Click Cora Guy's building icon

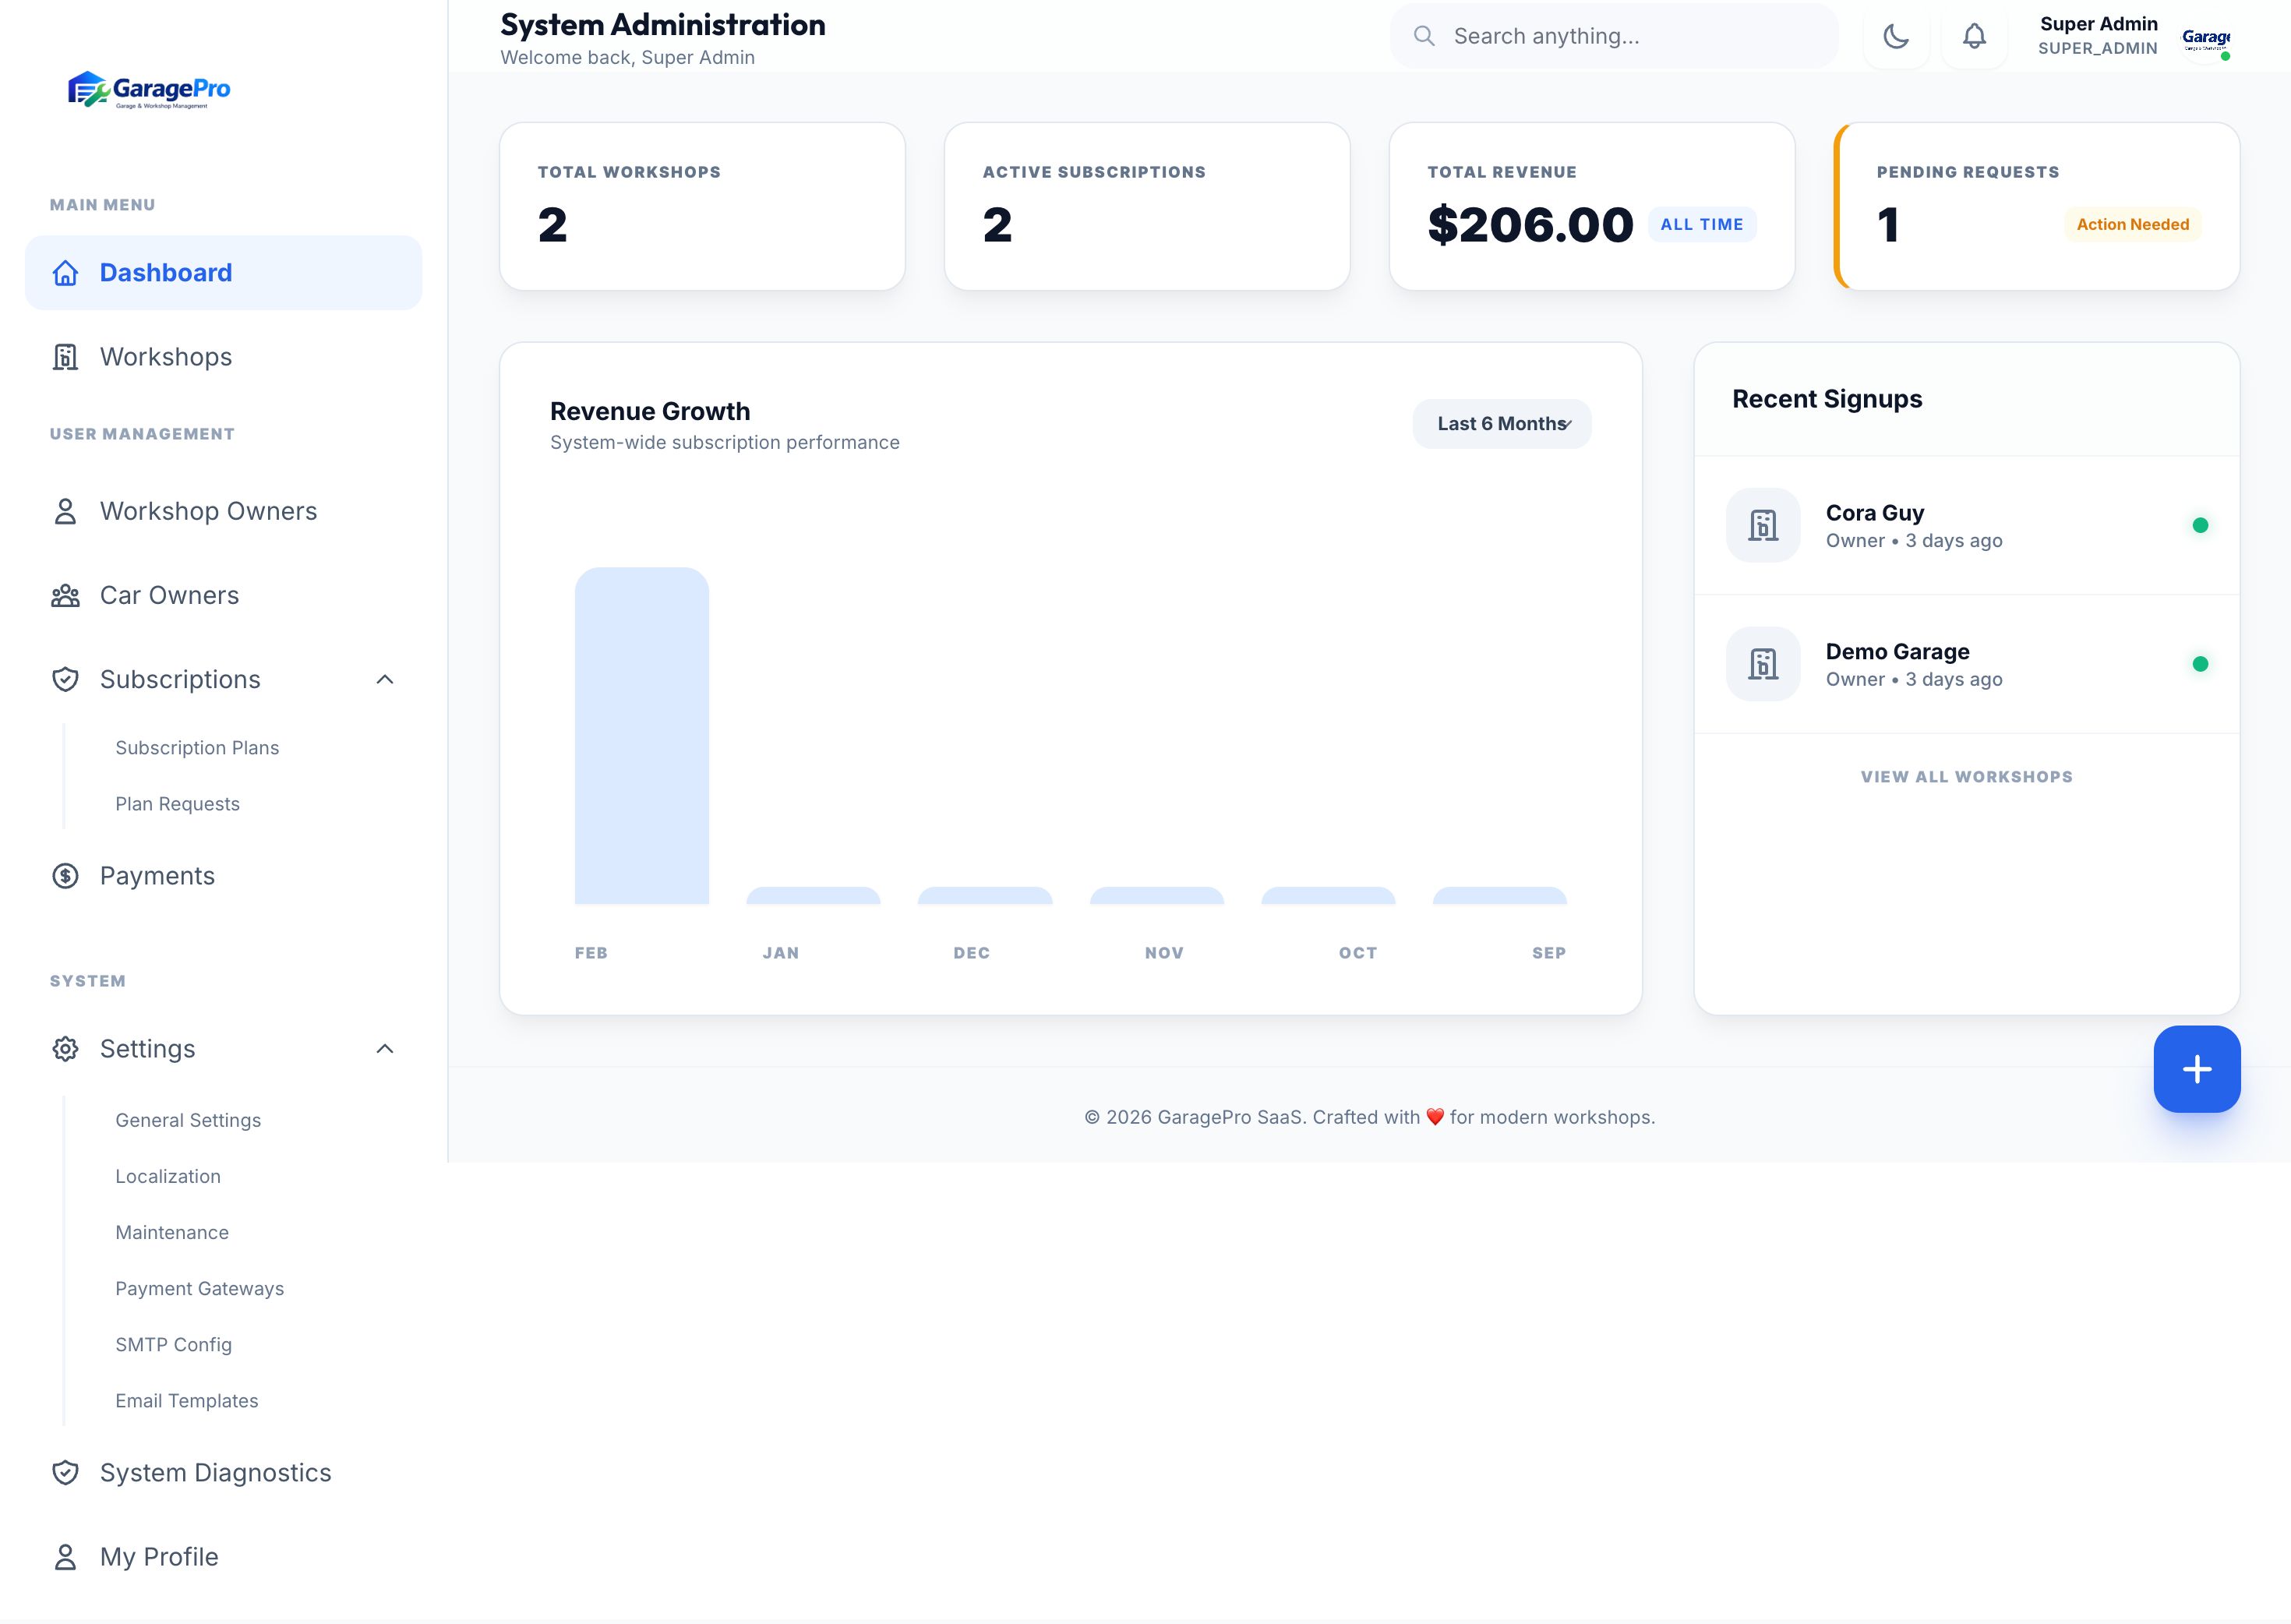pyautogui.click(x=1762, y=525)
